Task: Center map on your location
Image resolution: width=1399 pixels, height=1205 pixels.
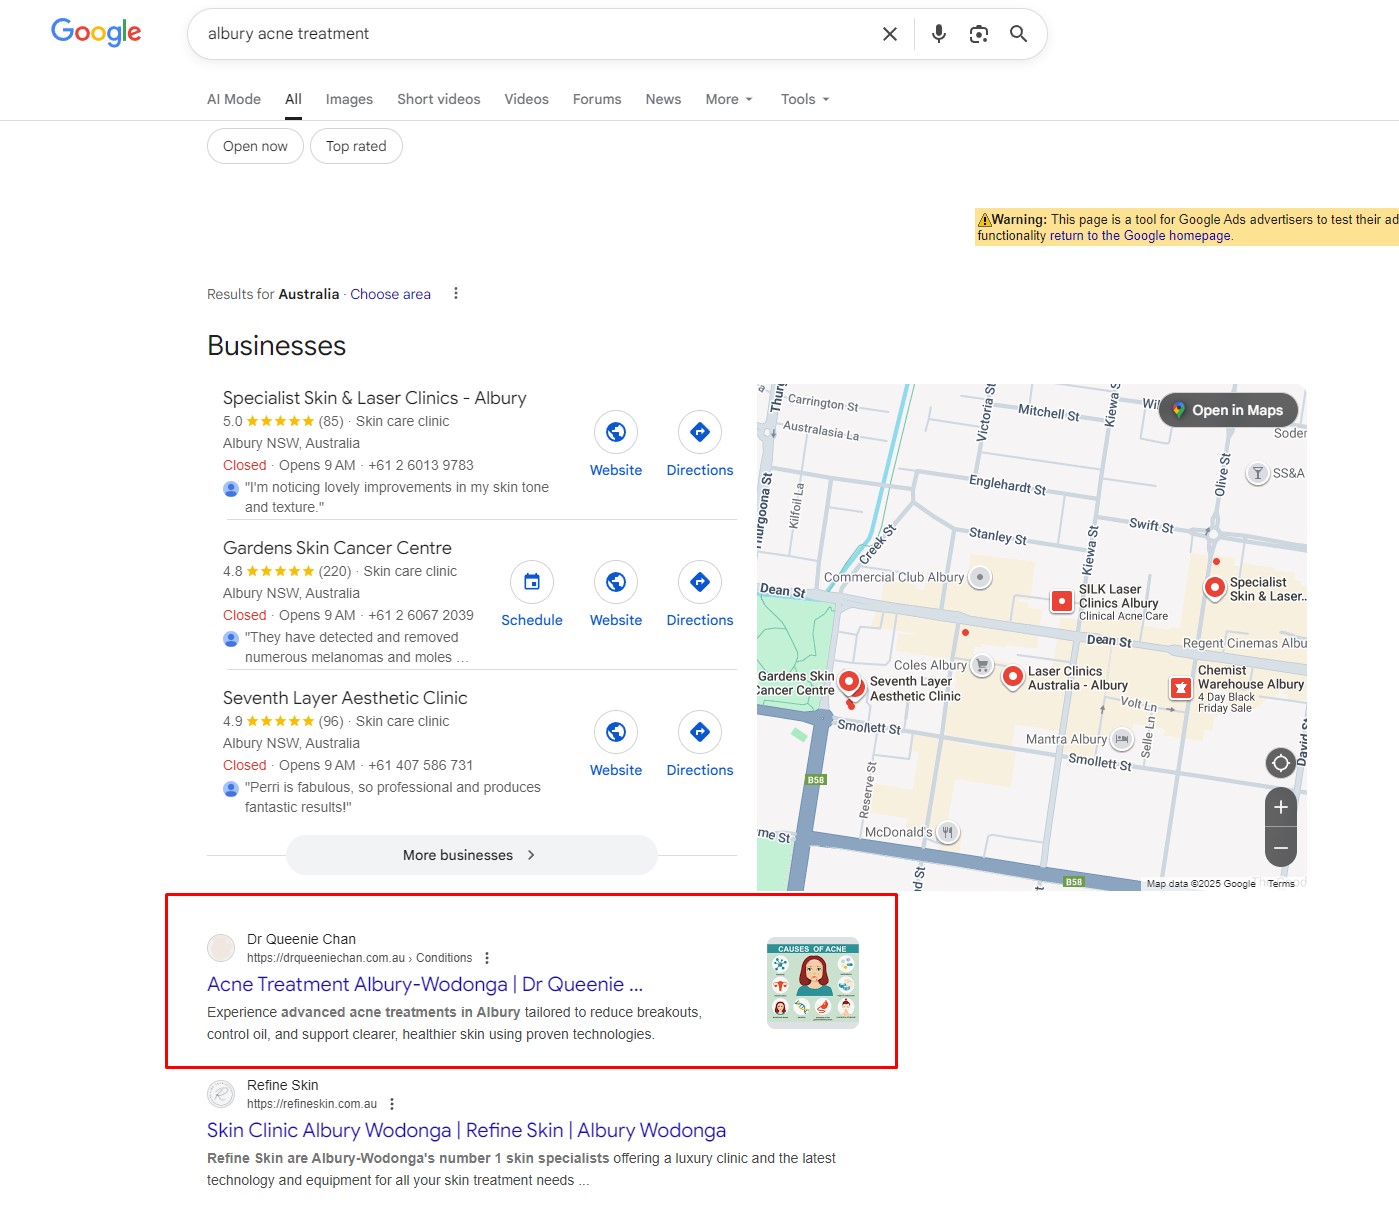Action: point(1280,763)
